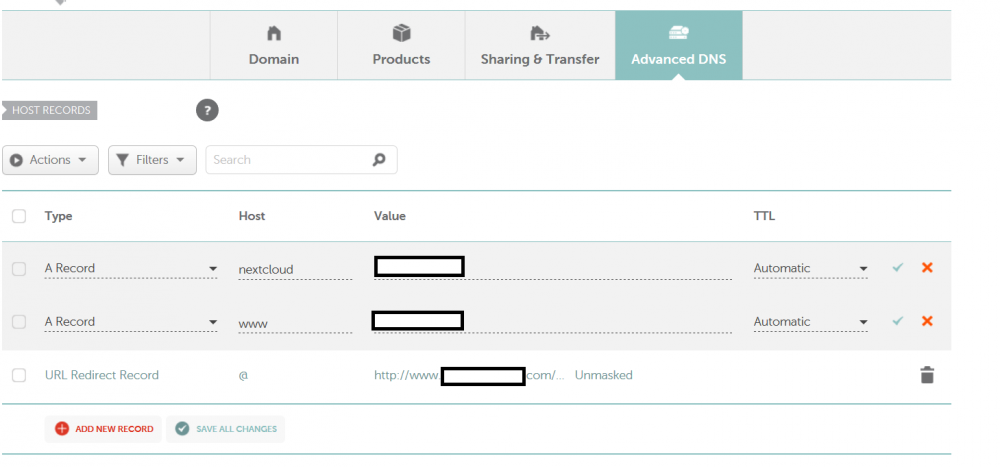Click the Unmasked redirect setting text
The image size is (1000, 467).
click(x=603, y=375)
